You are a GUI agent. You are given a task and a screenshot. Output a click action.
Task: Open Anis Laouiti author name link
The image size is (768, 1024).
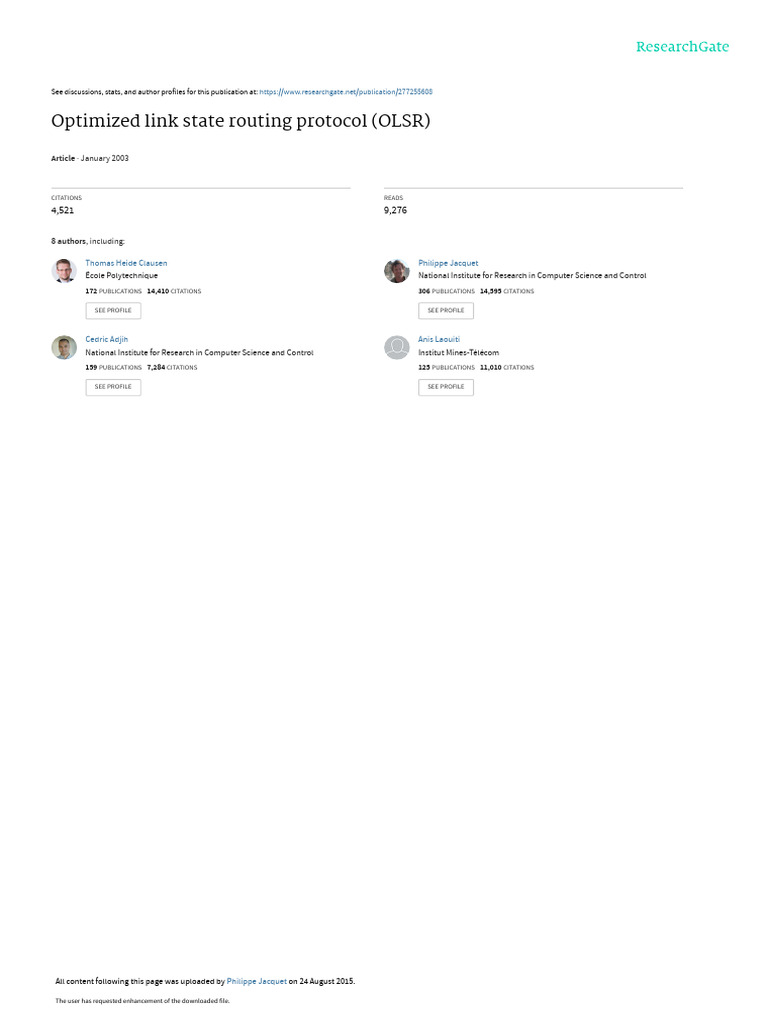point(439,340)
